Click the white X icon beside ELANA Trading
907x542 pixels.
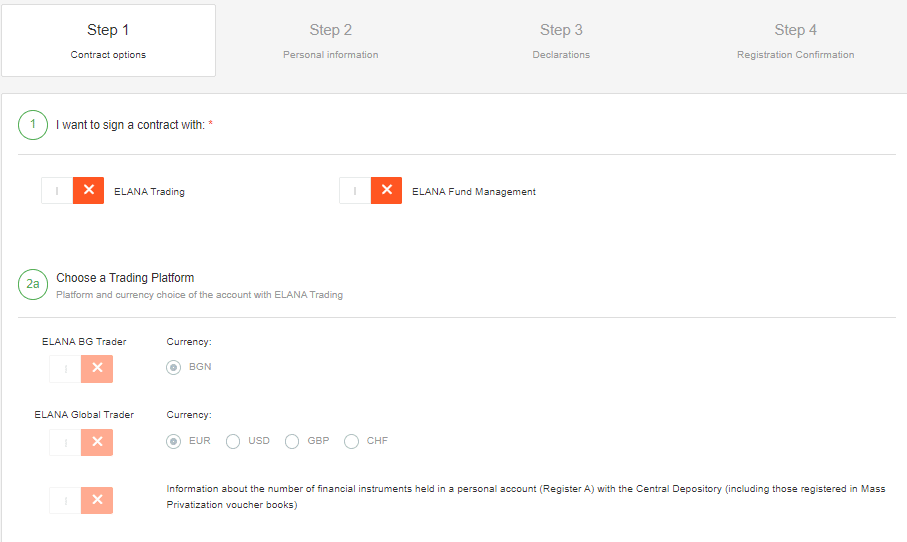(x=89, y=190)
